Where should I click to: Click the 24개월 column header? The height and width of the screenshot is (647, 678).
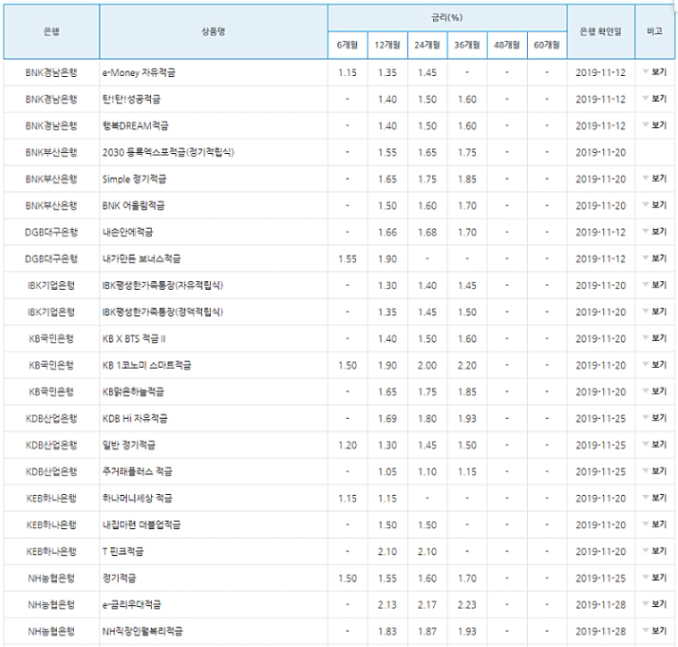pos(427,45)
